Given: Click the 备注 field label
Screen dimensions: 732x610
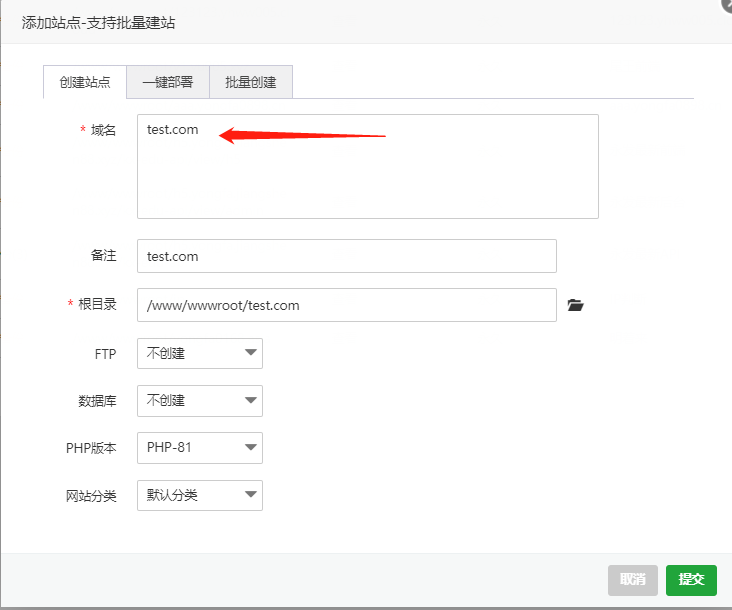Looking at the screenshot, I should point(103,255).
